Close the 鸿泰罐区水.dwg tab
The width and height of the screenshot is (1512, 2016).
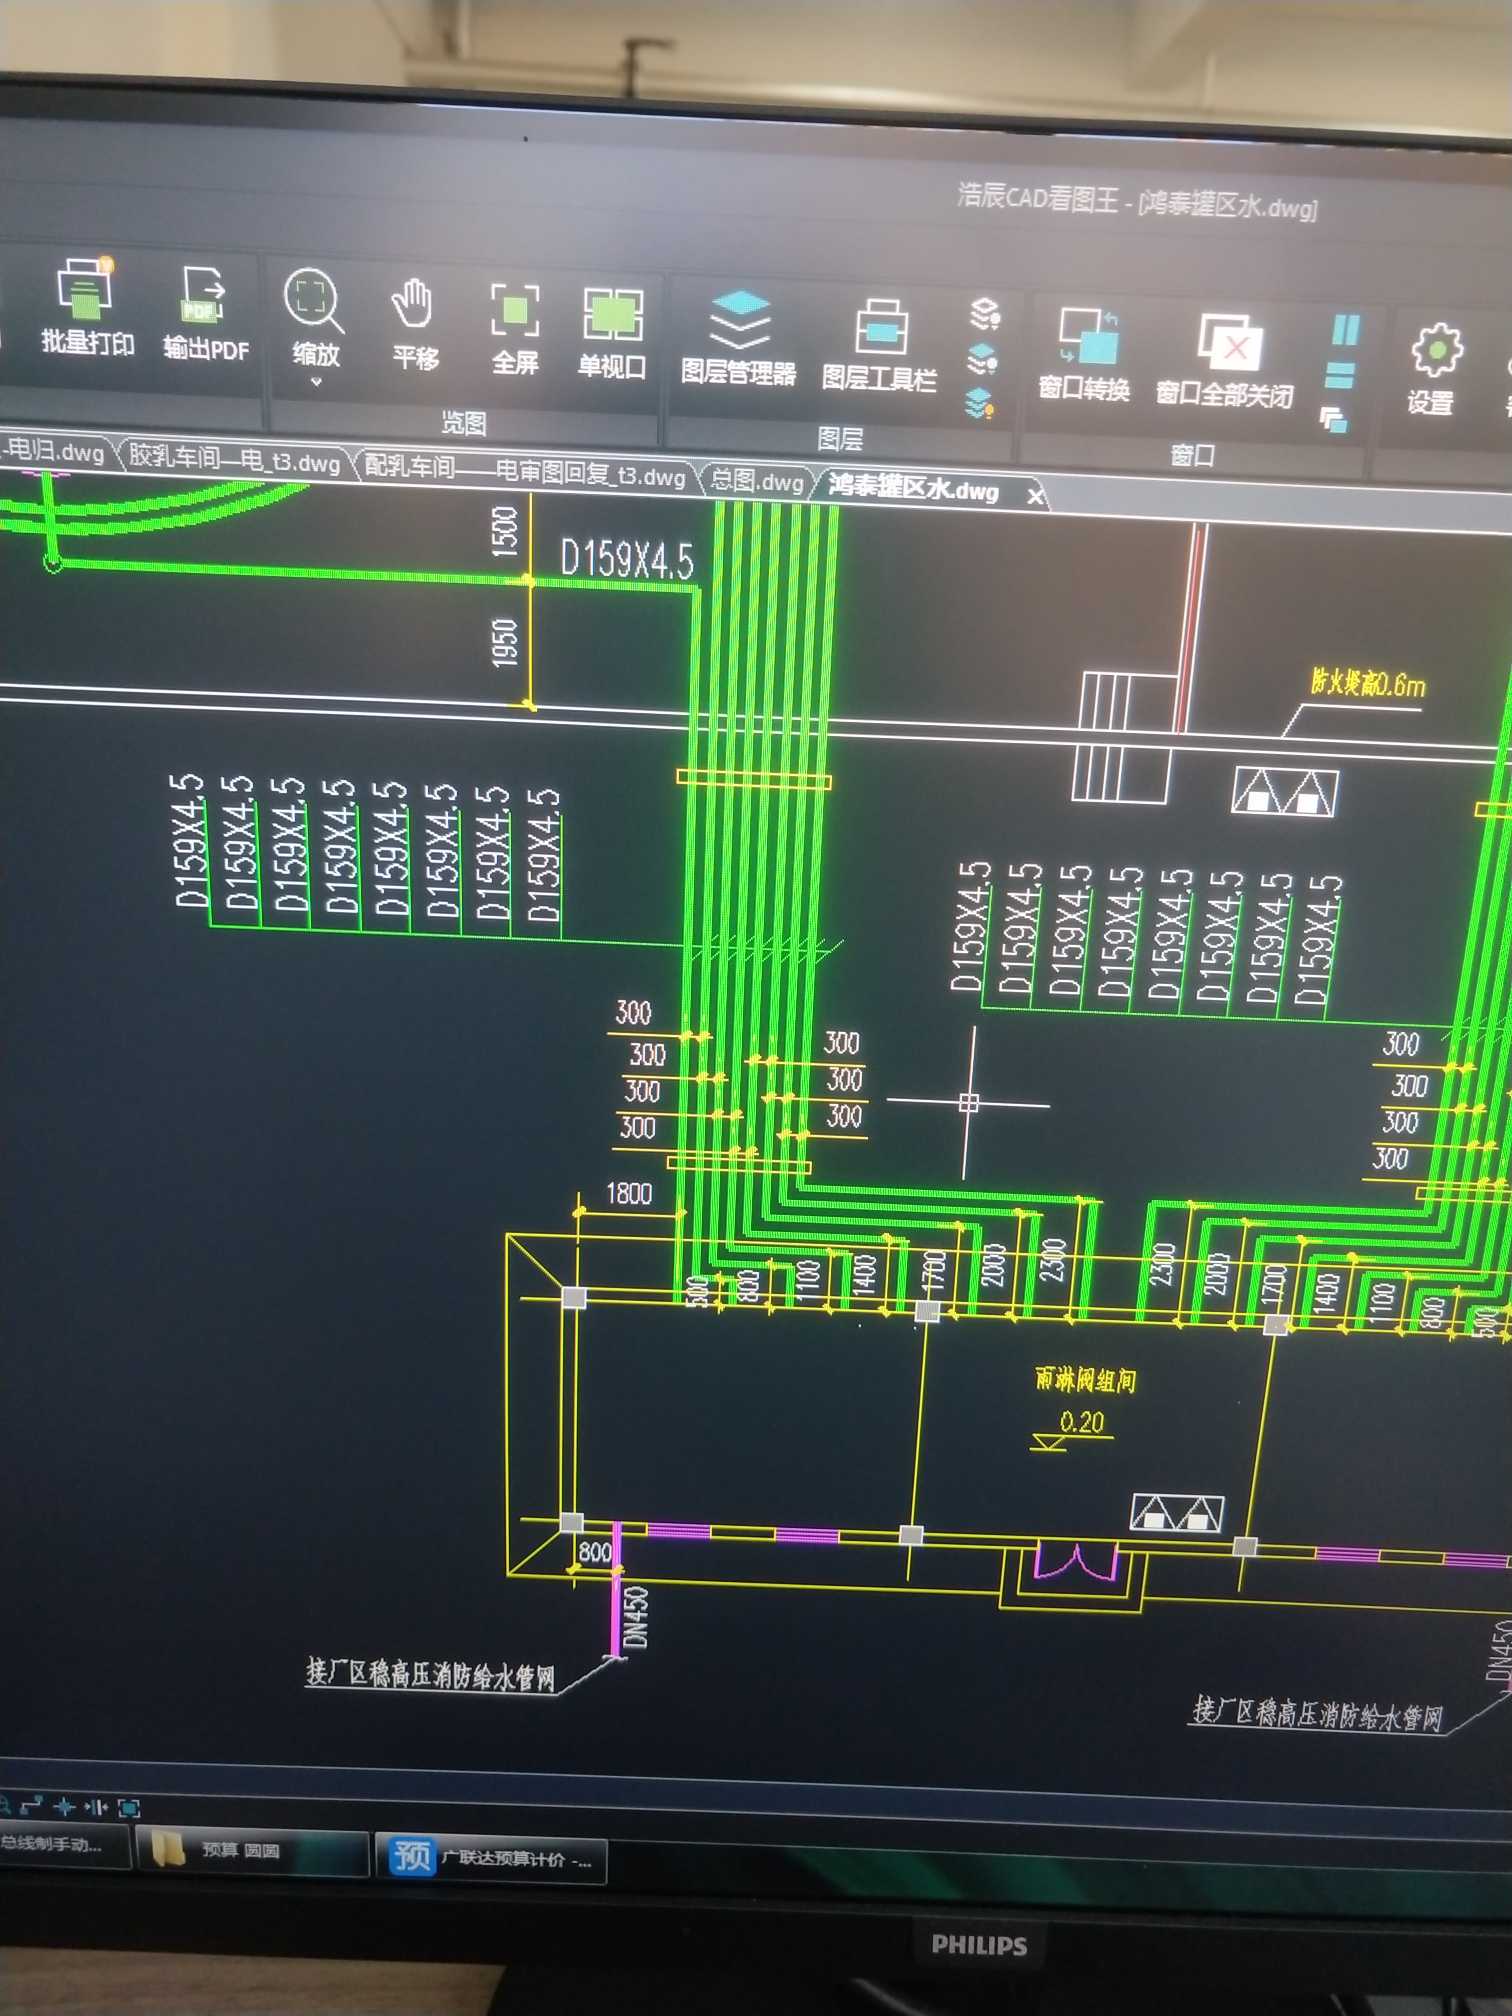click(1035, 495)
